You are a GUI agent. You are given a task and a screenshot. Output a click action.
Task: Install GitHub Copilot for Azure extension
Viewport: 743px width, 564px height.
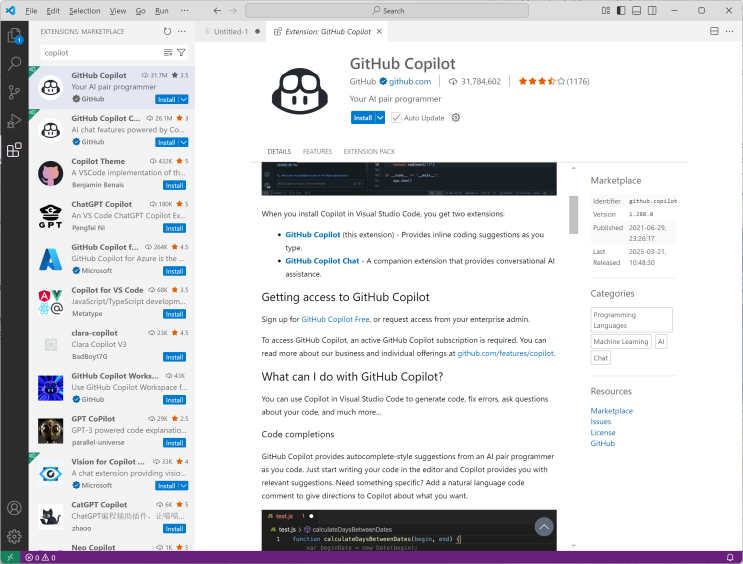[174, 271]
